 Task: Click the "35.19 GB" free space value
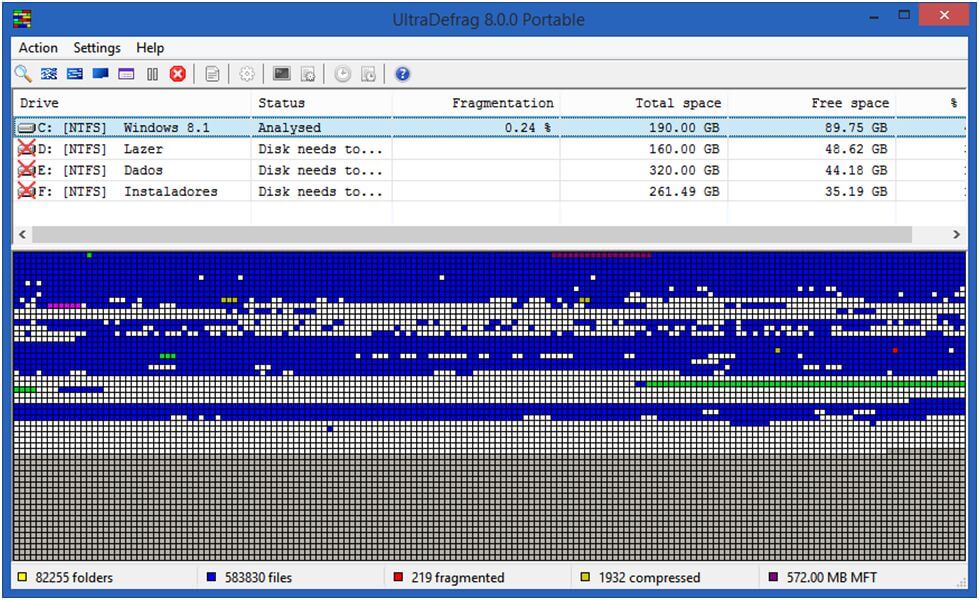856,192
